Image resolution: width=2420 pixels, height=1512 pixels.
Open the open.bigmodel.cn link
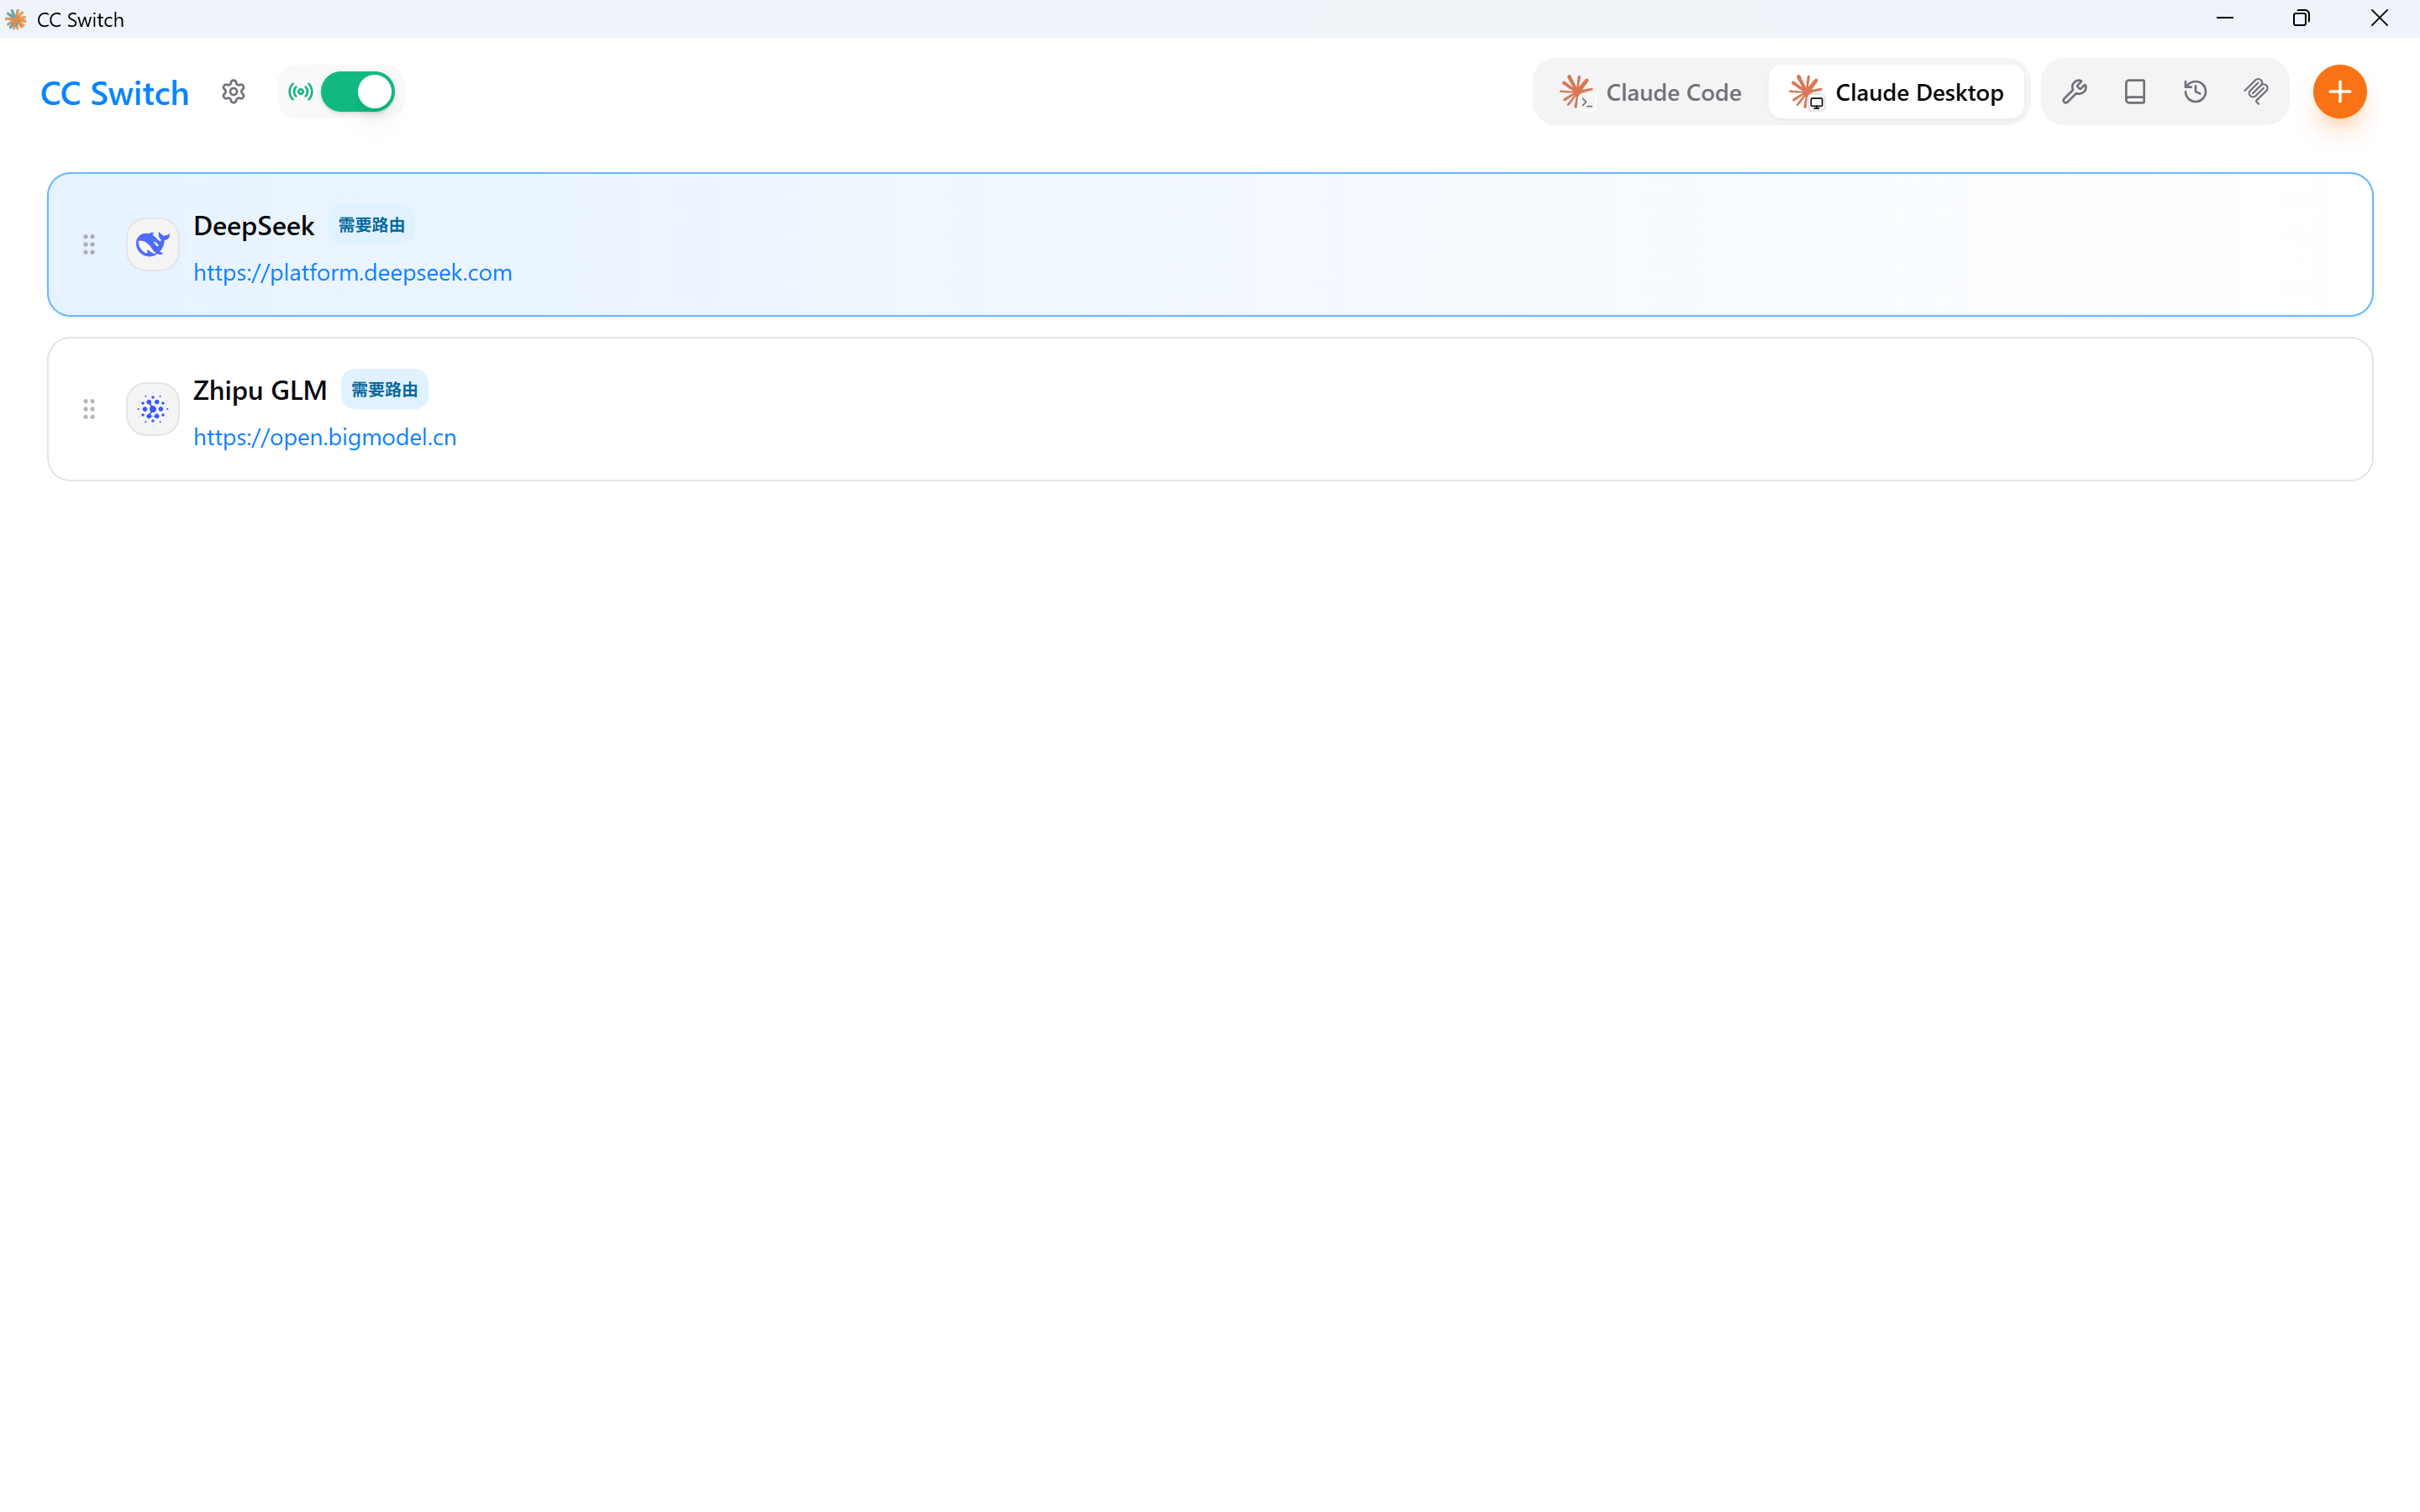(x=325, y=437)
